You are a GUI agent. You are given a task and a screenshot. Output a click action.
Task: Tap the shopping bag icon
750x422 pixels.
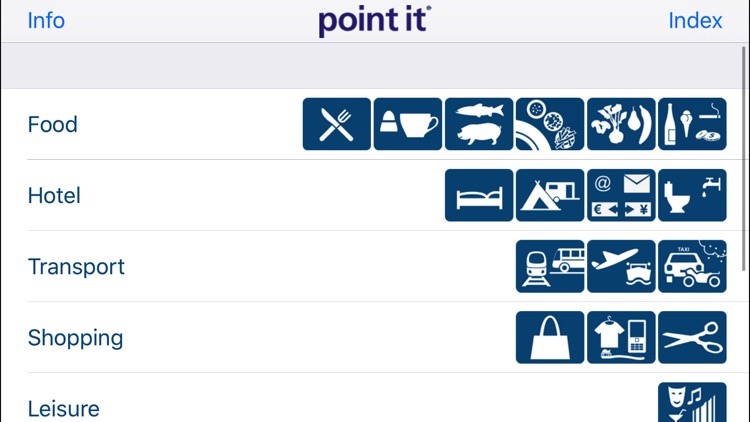550,338
